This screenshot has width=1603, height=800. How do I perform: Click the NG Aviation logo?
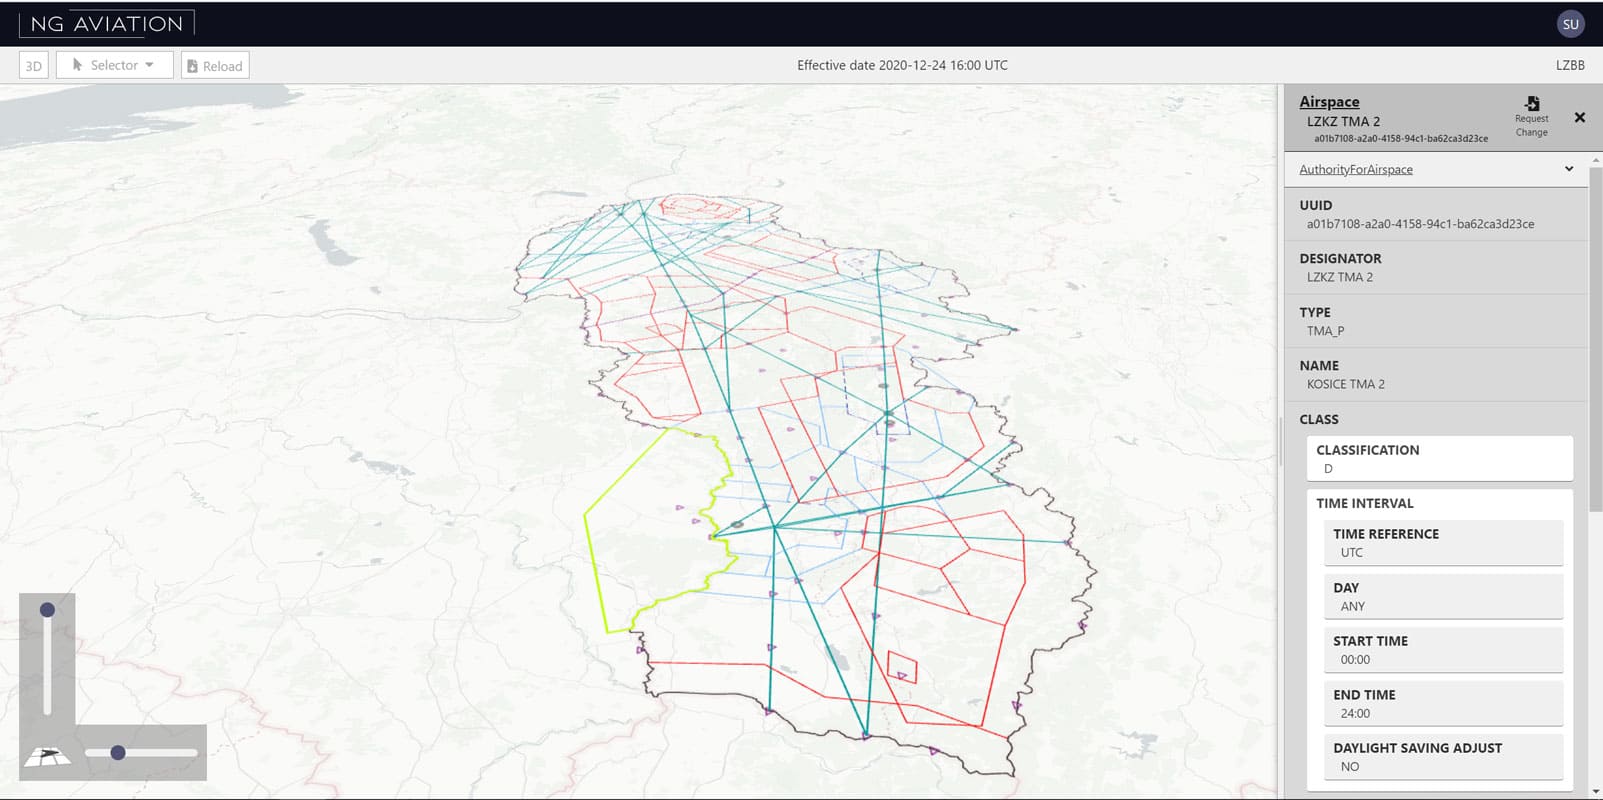[x=107, y=24]
